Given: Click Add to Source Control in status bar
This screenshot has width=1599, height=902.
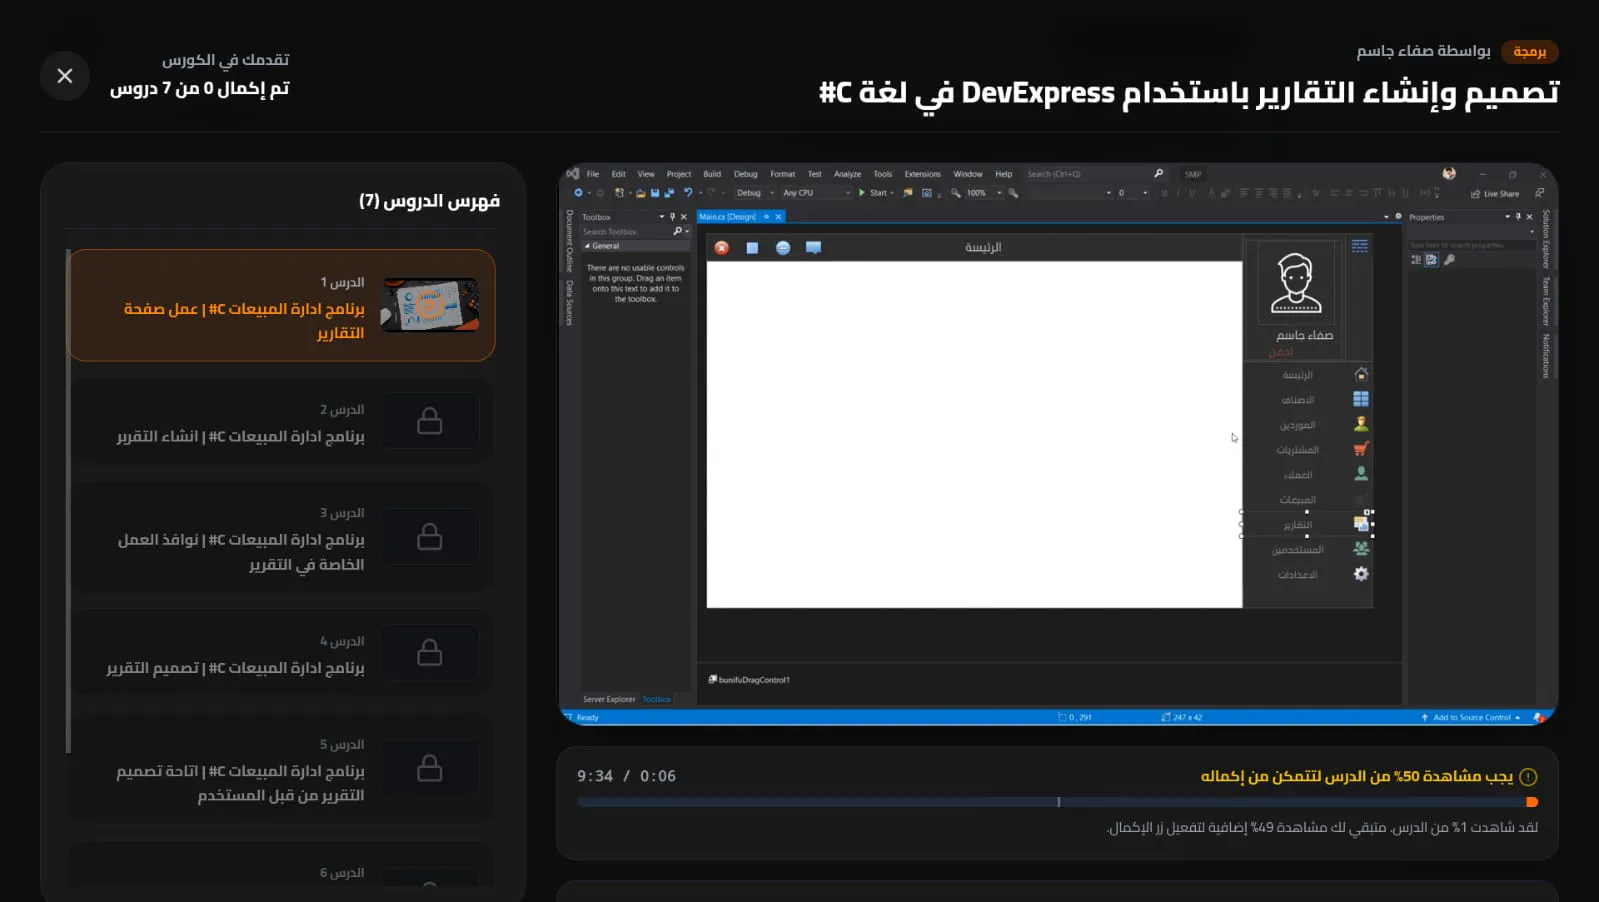Looking at the screenshot, I should (x=1471, y=718).
